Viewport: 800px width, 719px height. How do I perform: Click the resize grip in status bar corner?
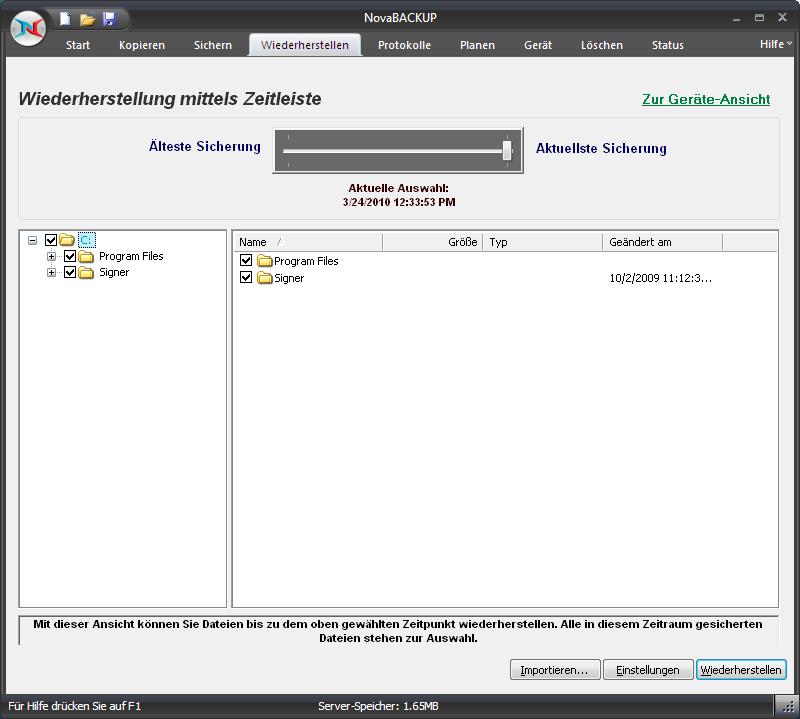[789, 706]
